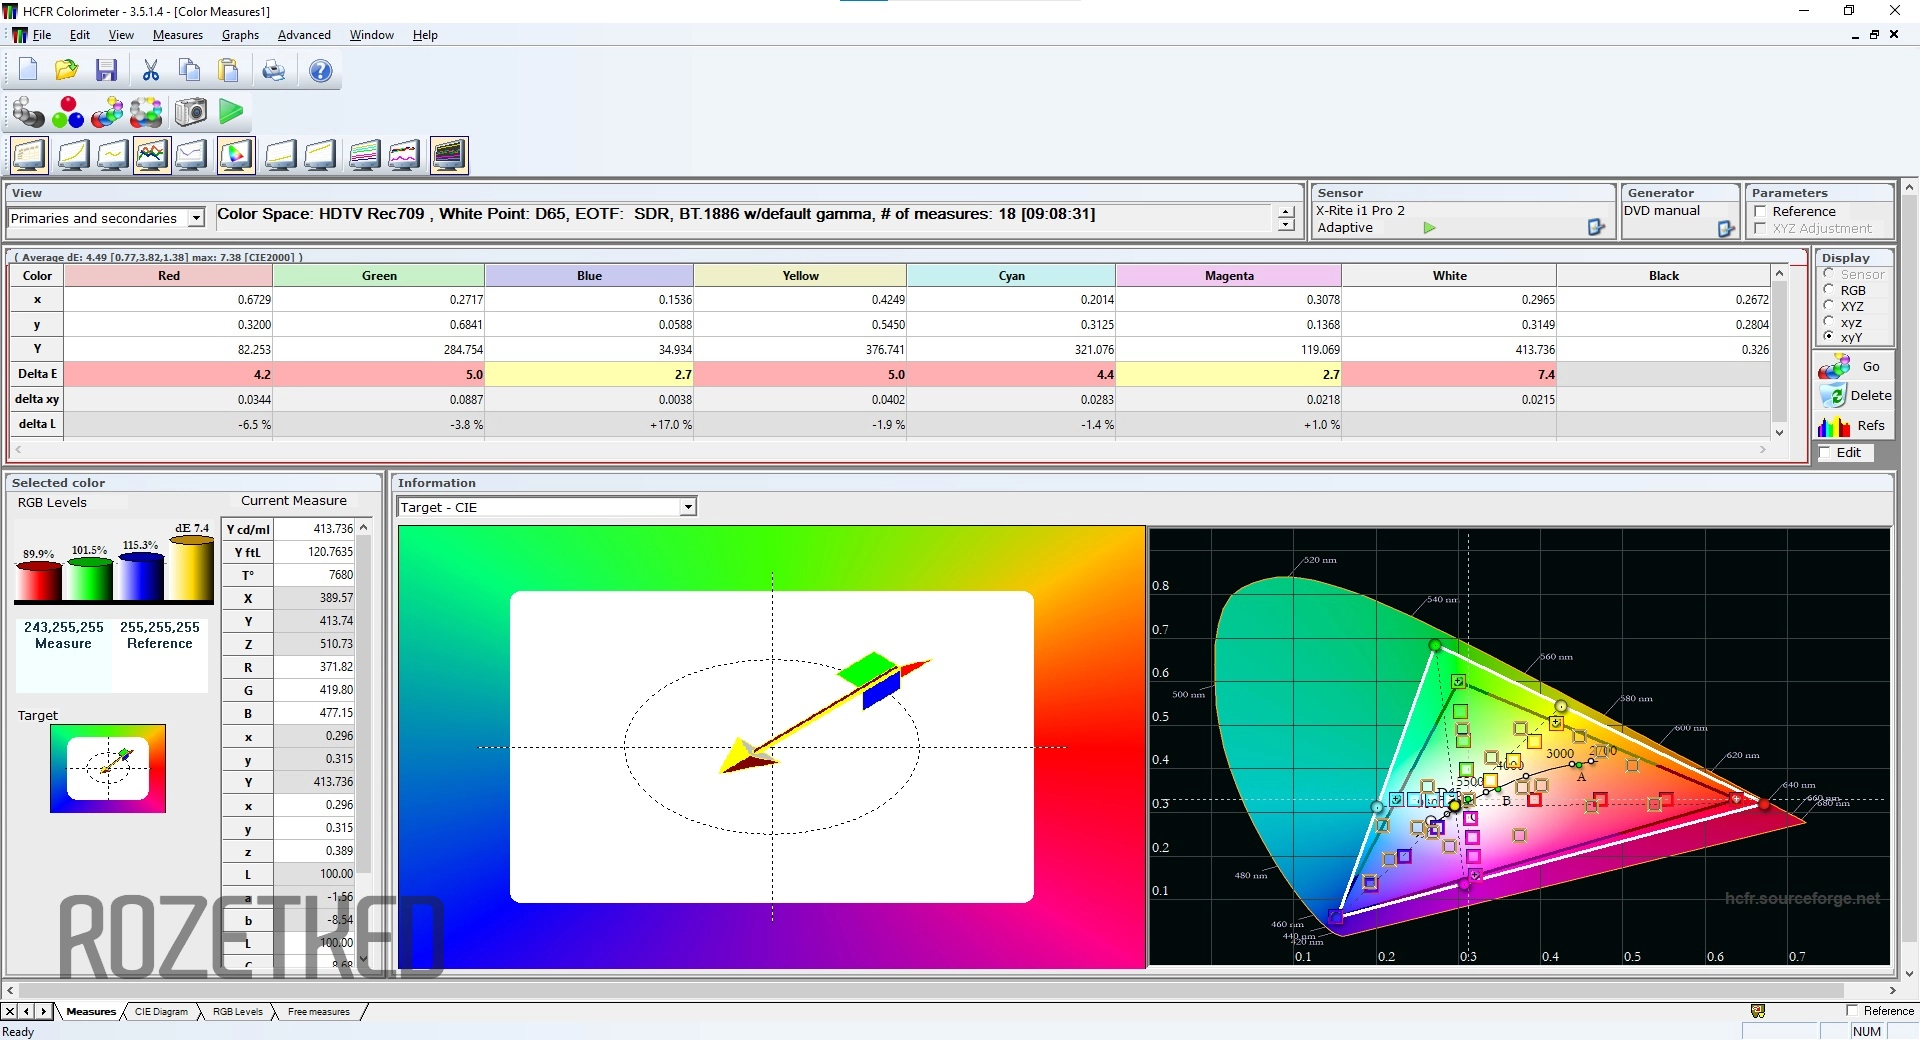Select the RGB display radio button

click(1829, 290)
